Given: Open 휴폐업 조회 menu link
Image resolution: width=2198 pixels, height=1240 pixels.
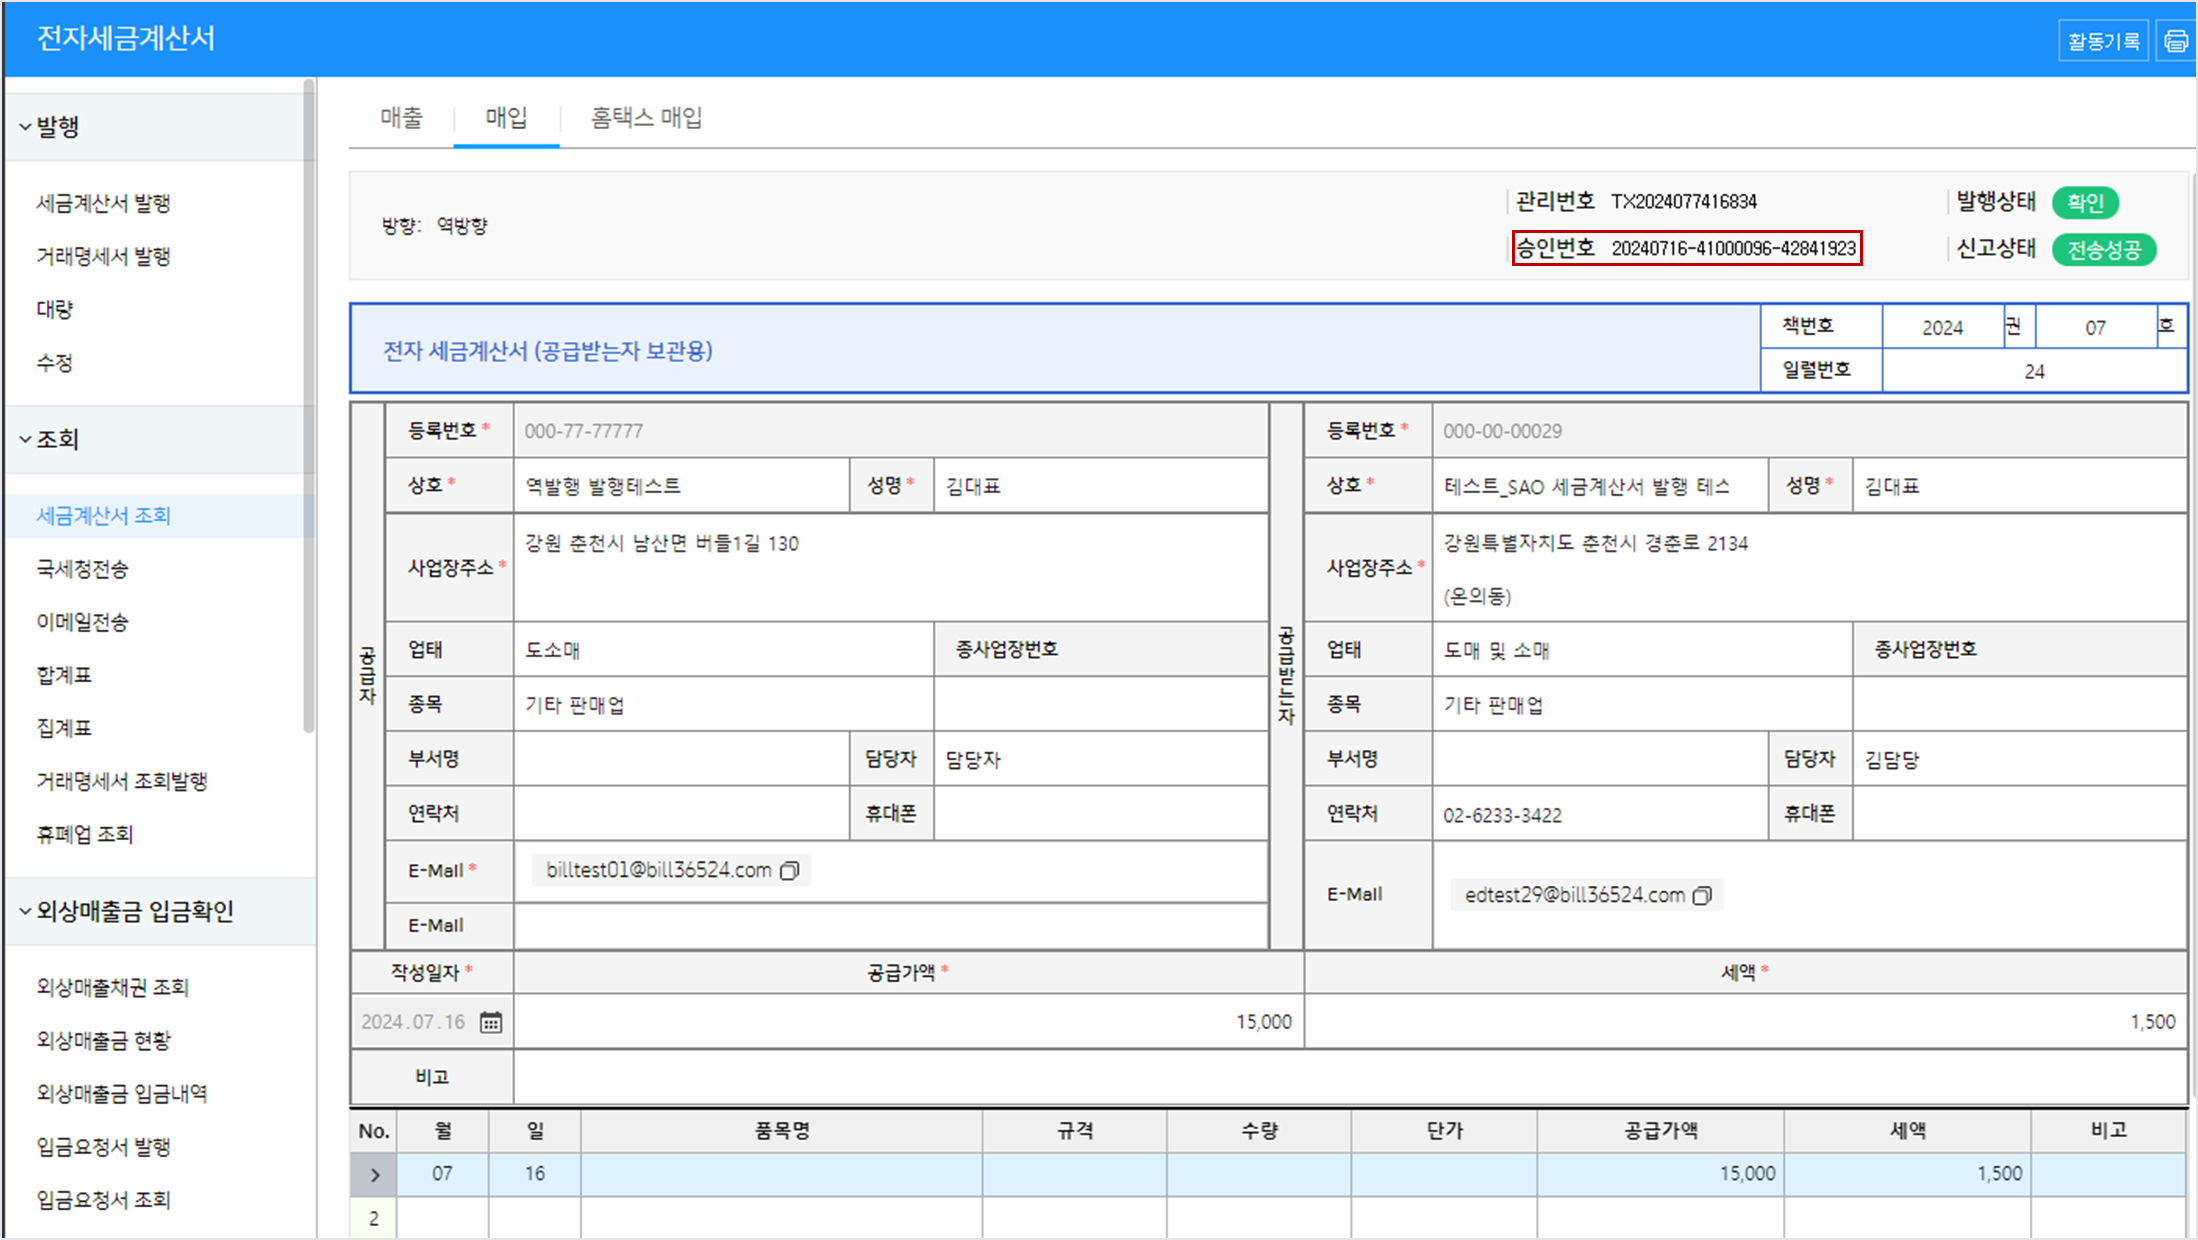Looking at the screenshot, I should click(85, 834).
